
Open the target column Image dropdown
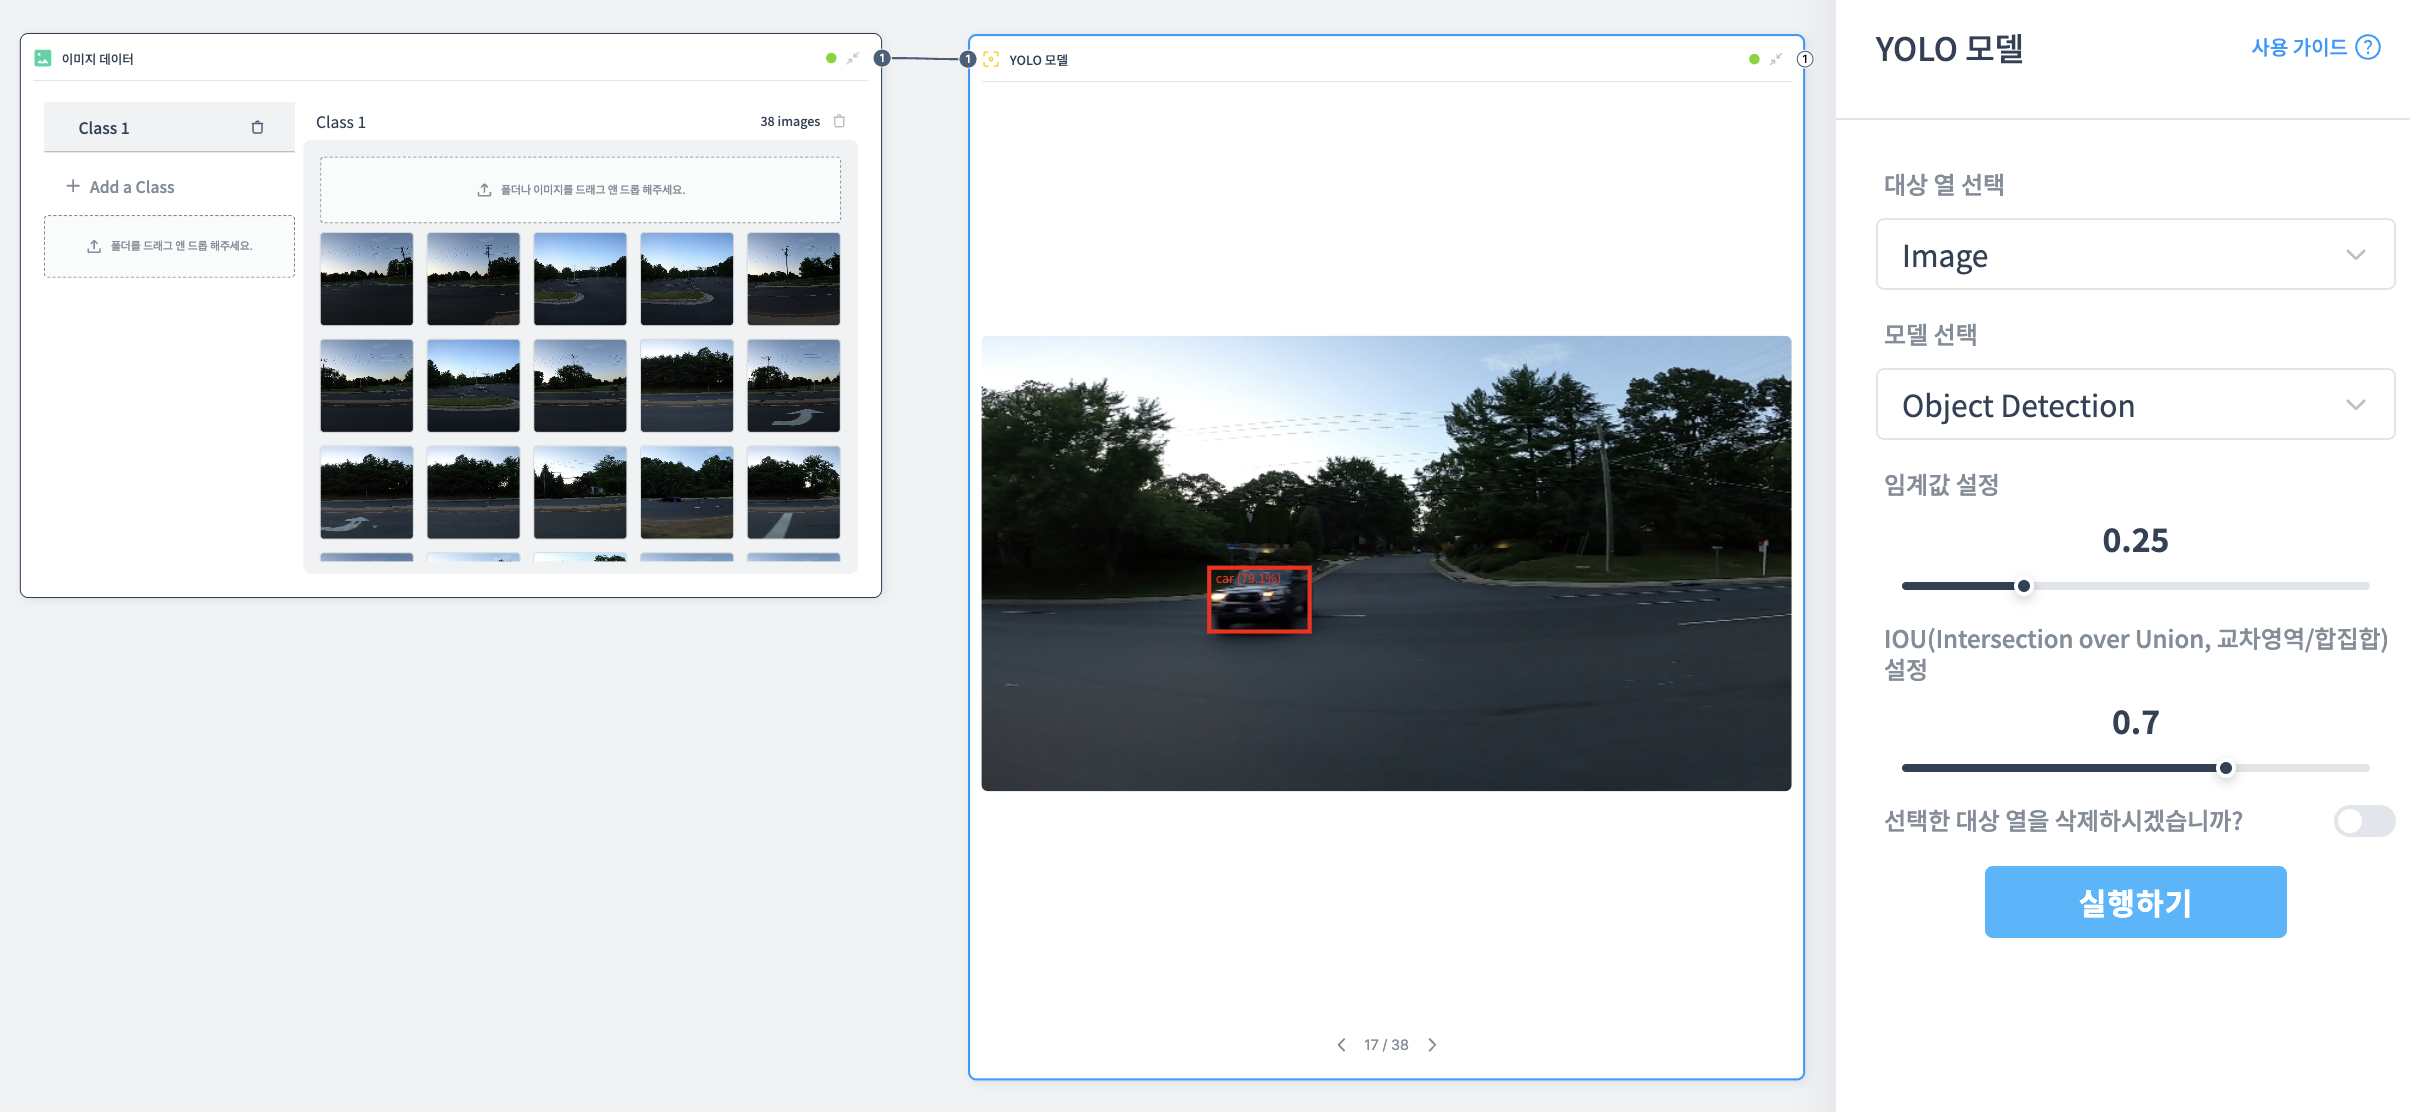click(x=2134, y=255)
